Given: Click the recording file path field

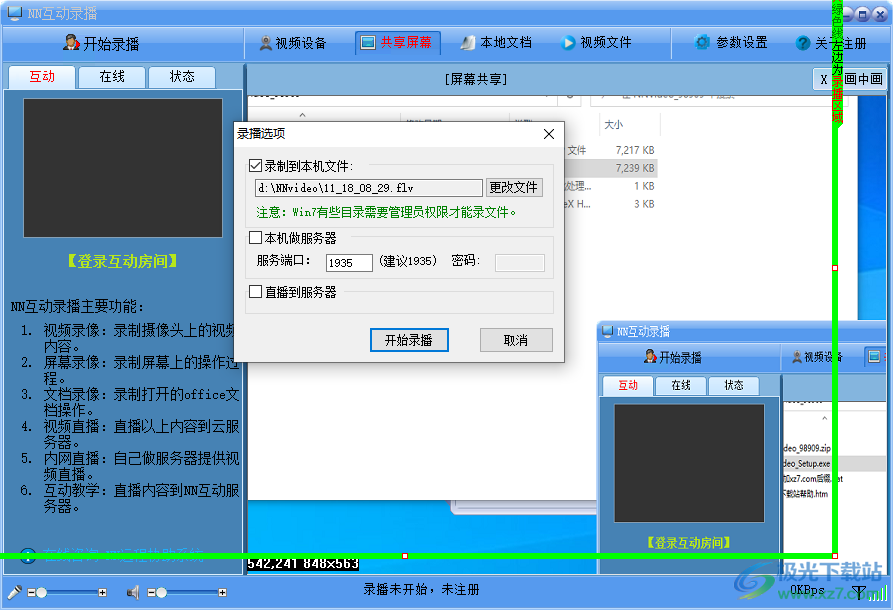Looking at the screenshot, I should (369, 188).
